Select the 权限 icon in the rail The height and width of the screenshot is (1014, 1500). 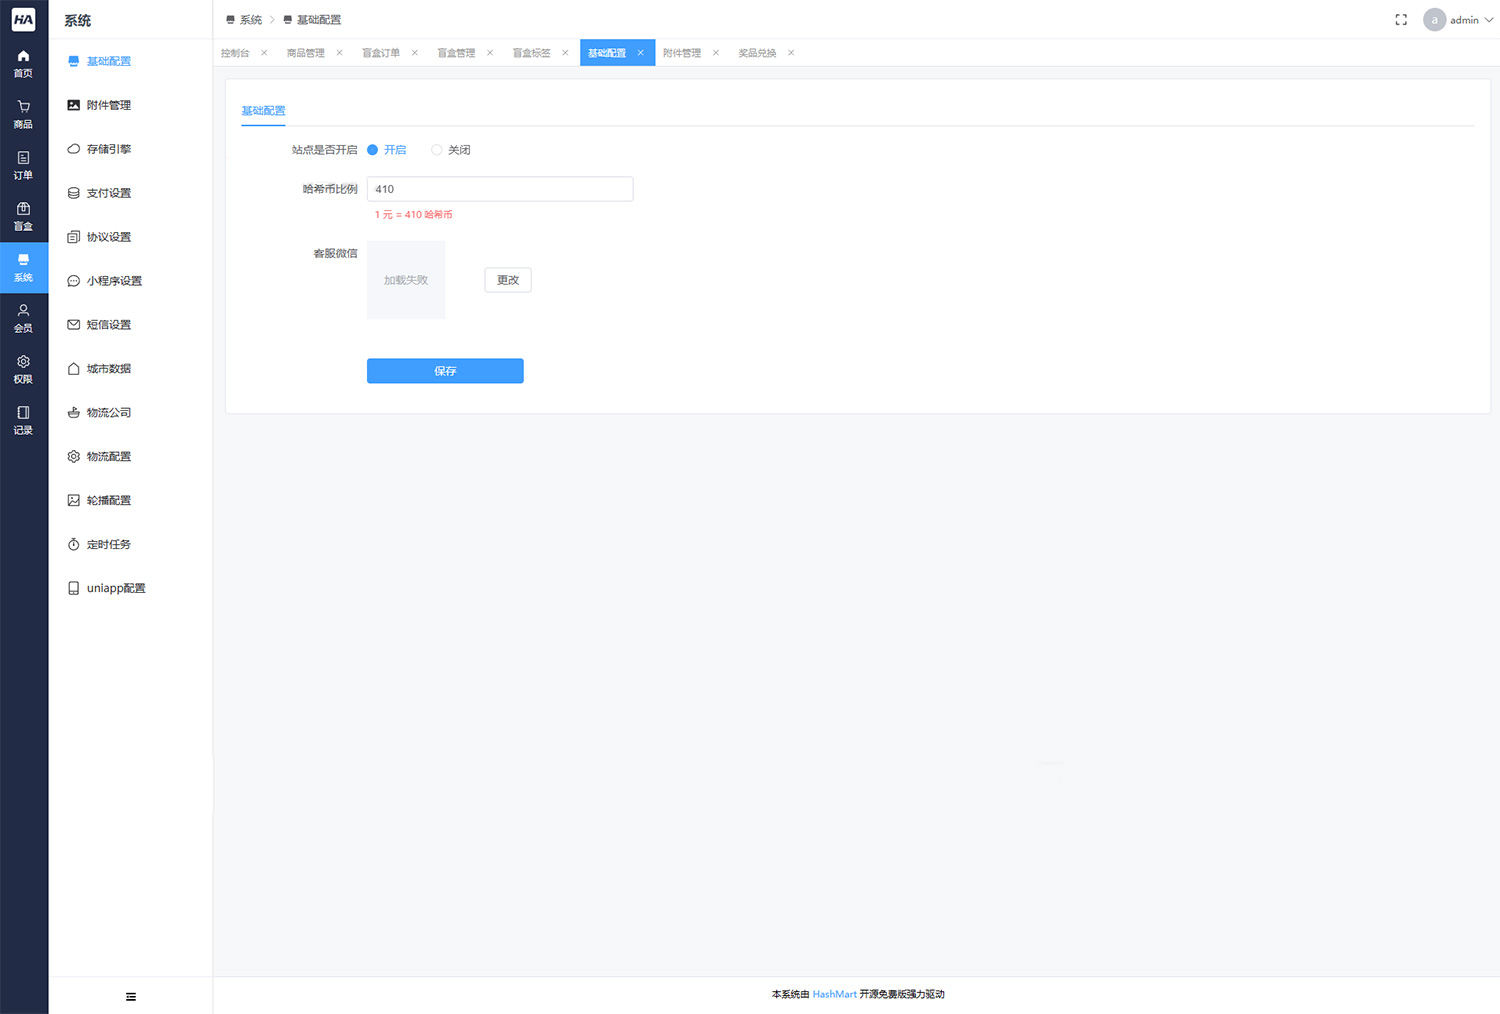[23, 369]
